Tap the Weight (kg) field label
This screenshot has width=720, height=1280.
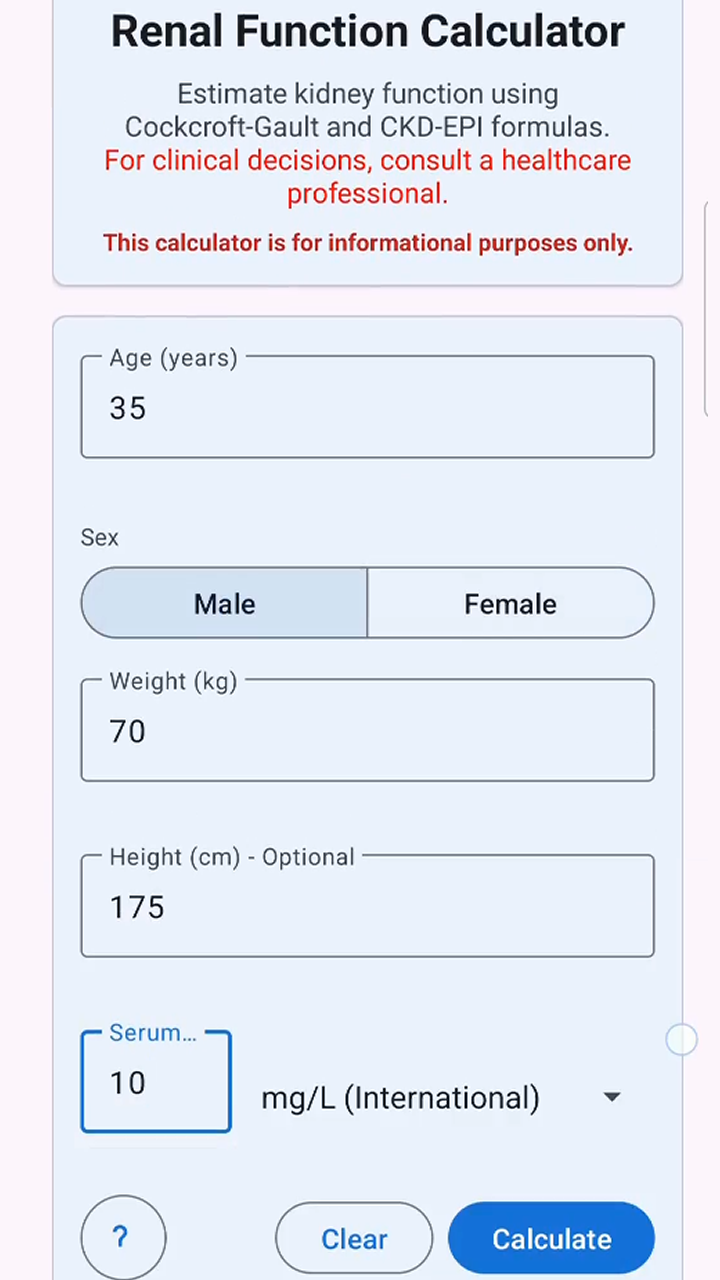[174, 682]
